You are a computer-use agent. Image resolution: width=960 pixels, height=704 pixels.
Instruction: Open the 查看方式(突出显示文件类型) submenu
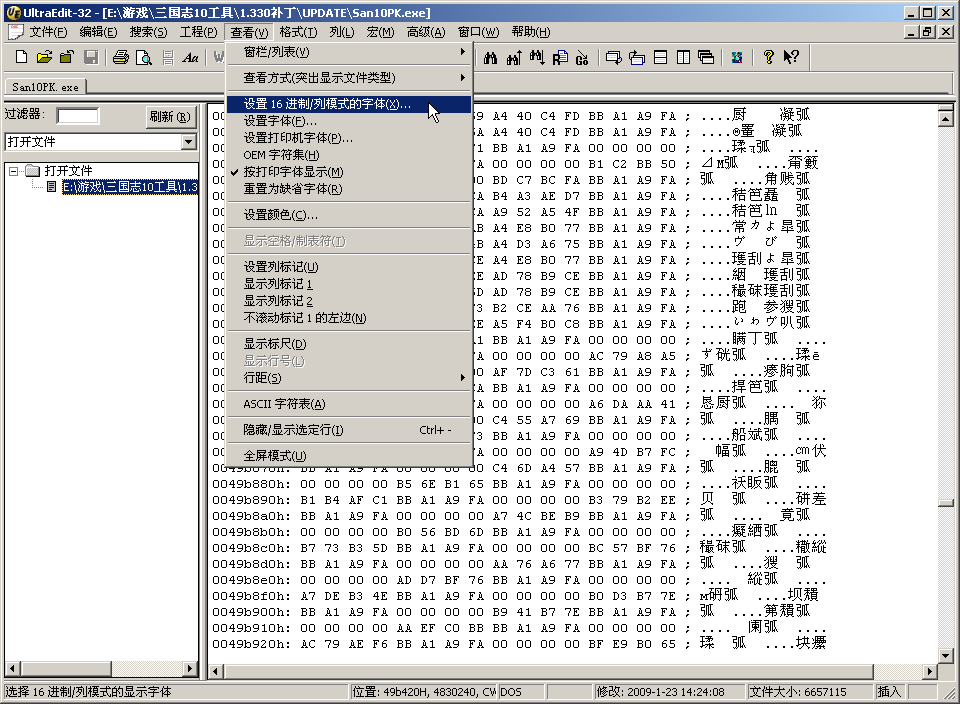coord(349,78)
